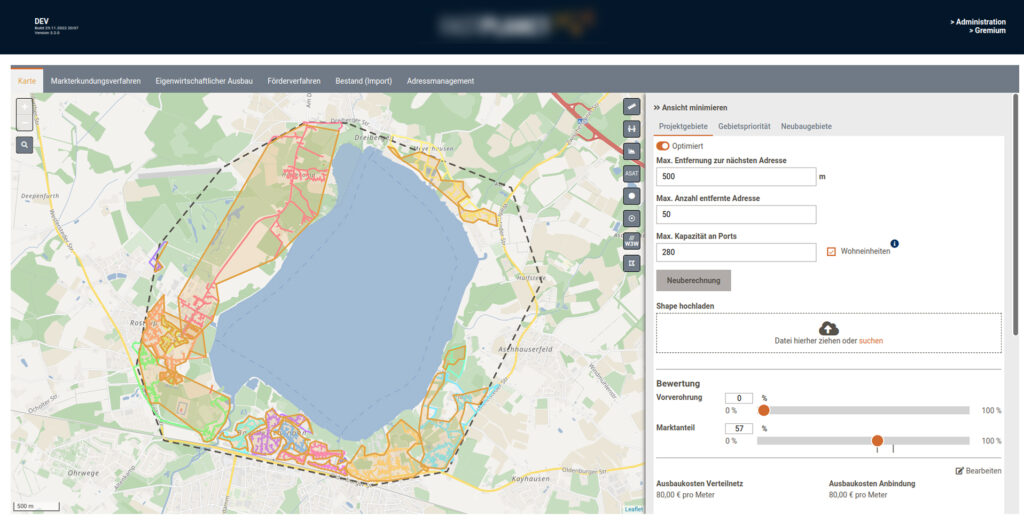Click the Marktanteil slider handle

coord(877,441)
